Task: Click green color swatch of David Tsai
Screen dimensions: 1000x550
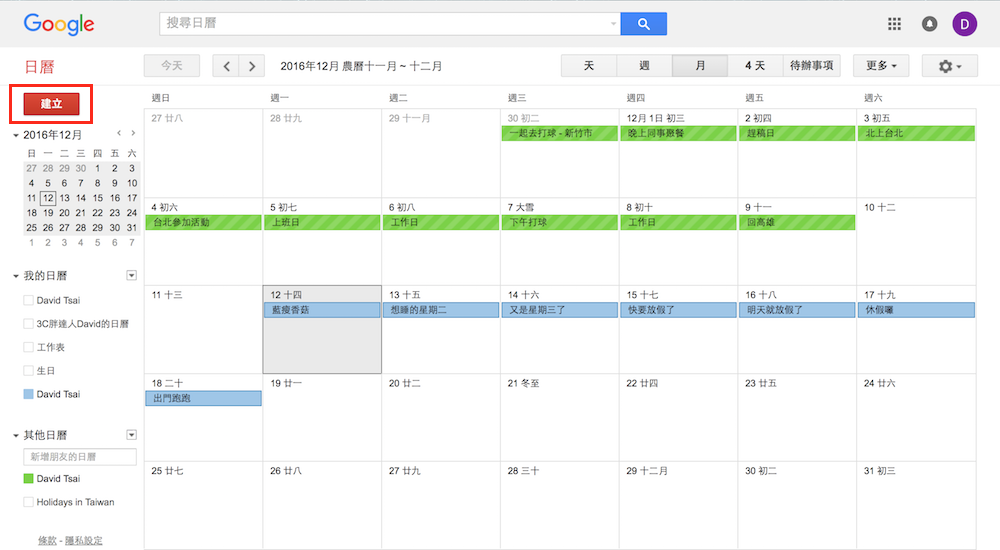Action: [x=28, y=479]
